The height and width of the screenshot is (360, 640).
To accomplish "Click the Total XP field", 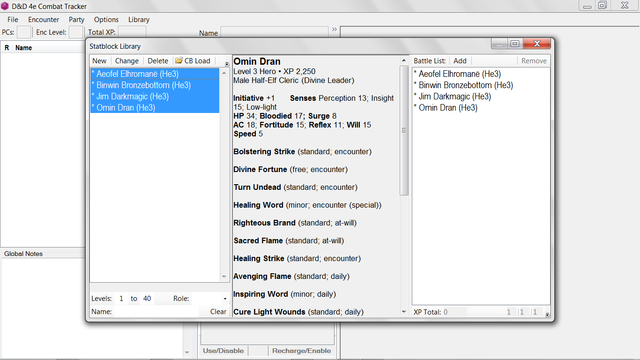I will pyautogui.click(x=132, y=32).
